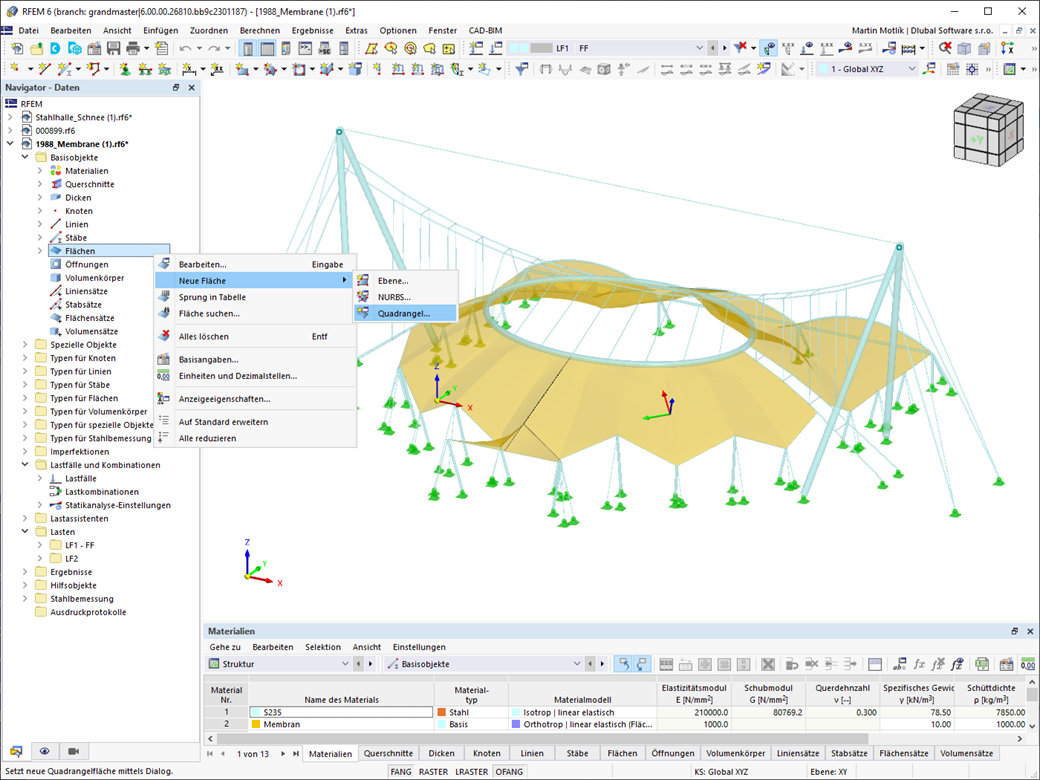1040x780 pixels.
Task: Select Stahlbemessung folder in Navigator
Action: (82, 598)
